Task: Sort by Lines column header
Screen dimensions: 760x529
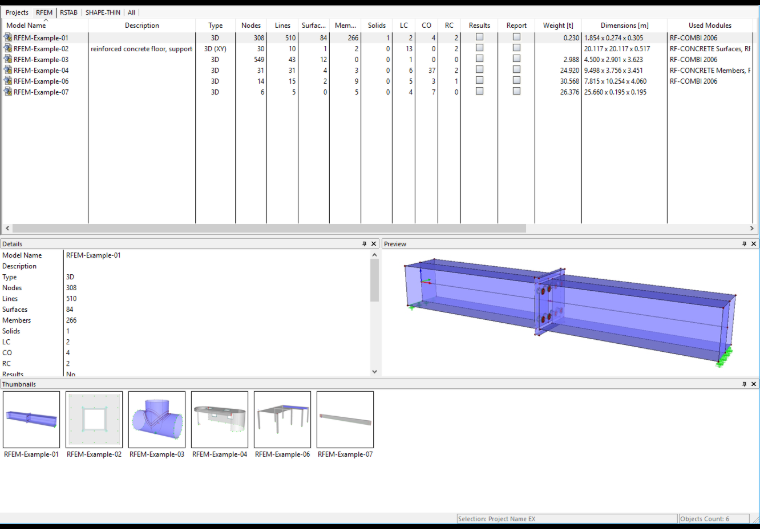Action: point(283,25)
